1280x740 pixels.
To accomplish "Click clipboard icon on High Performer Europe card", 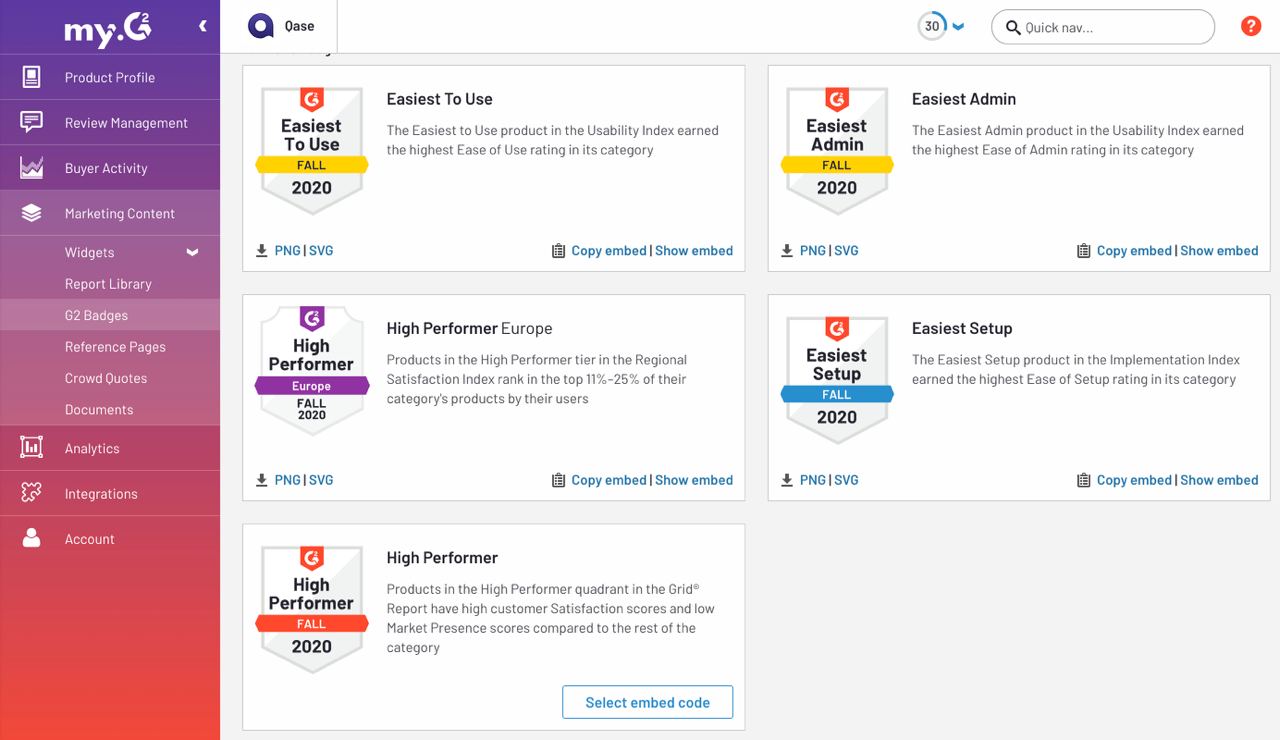I will pos(559,480).
